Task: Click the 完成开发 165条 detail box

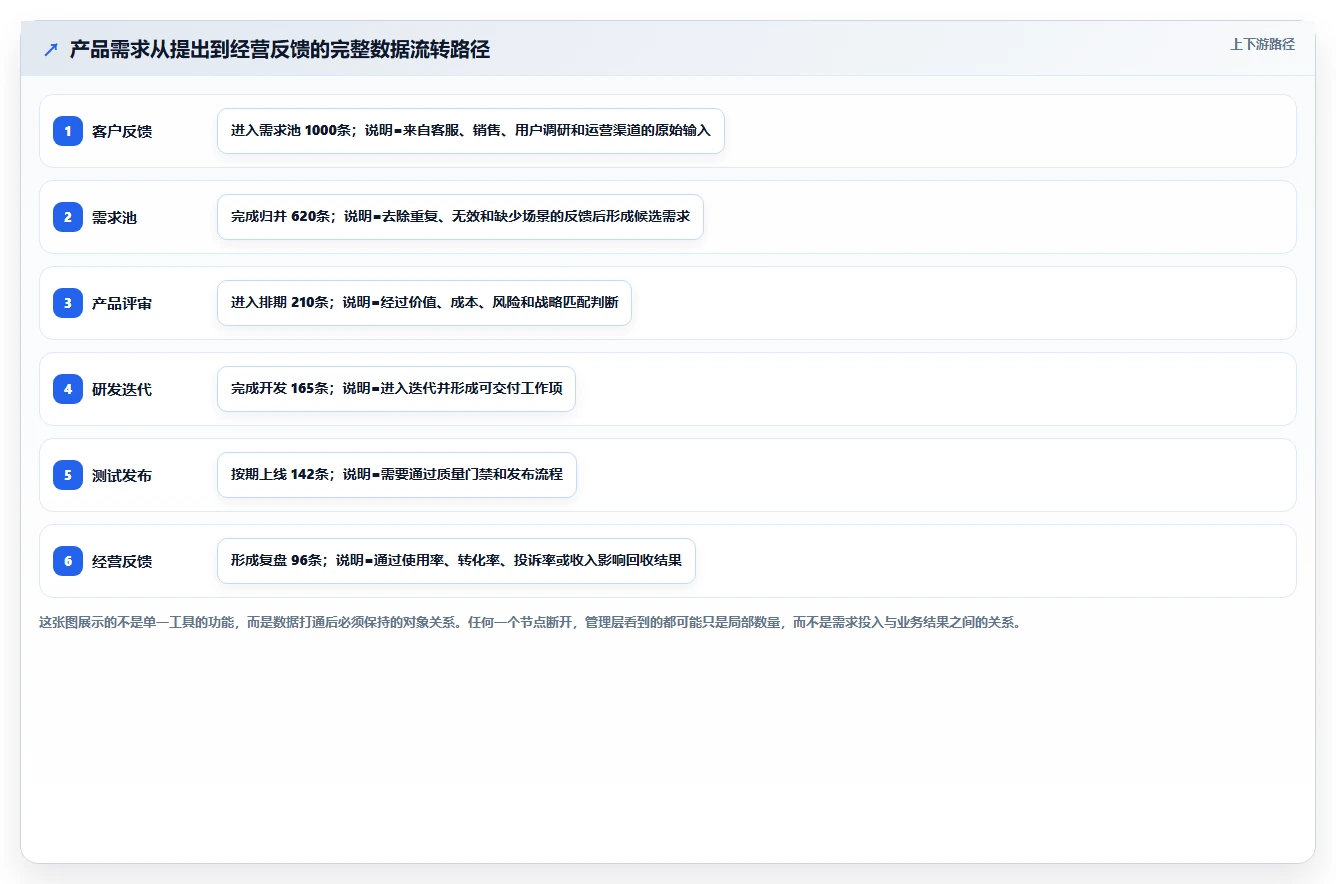Action: point(396,389)
